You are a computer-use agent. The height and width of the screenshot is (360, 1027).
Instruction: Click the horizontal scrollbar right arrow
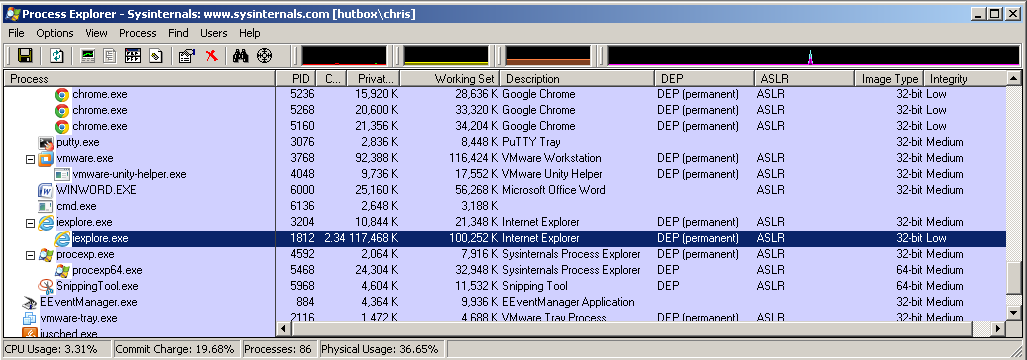click(998, 329)
